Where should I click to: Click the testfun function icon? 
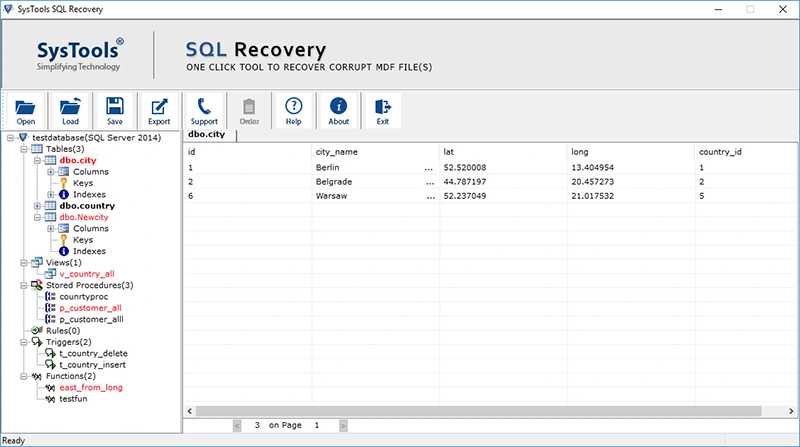coord(51,399)
